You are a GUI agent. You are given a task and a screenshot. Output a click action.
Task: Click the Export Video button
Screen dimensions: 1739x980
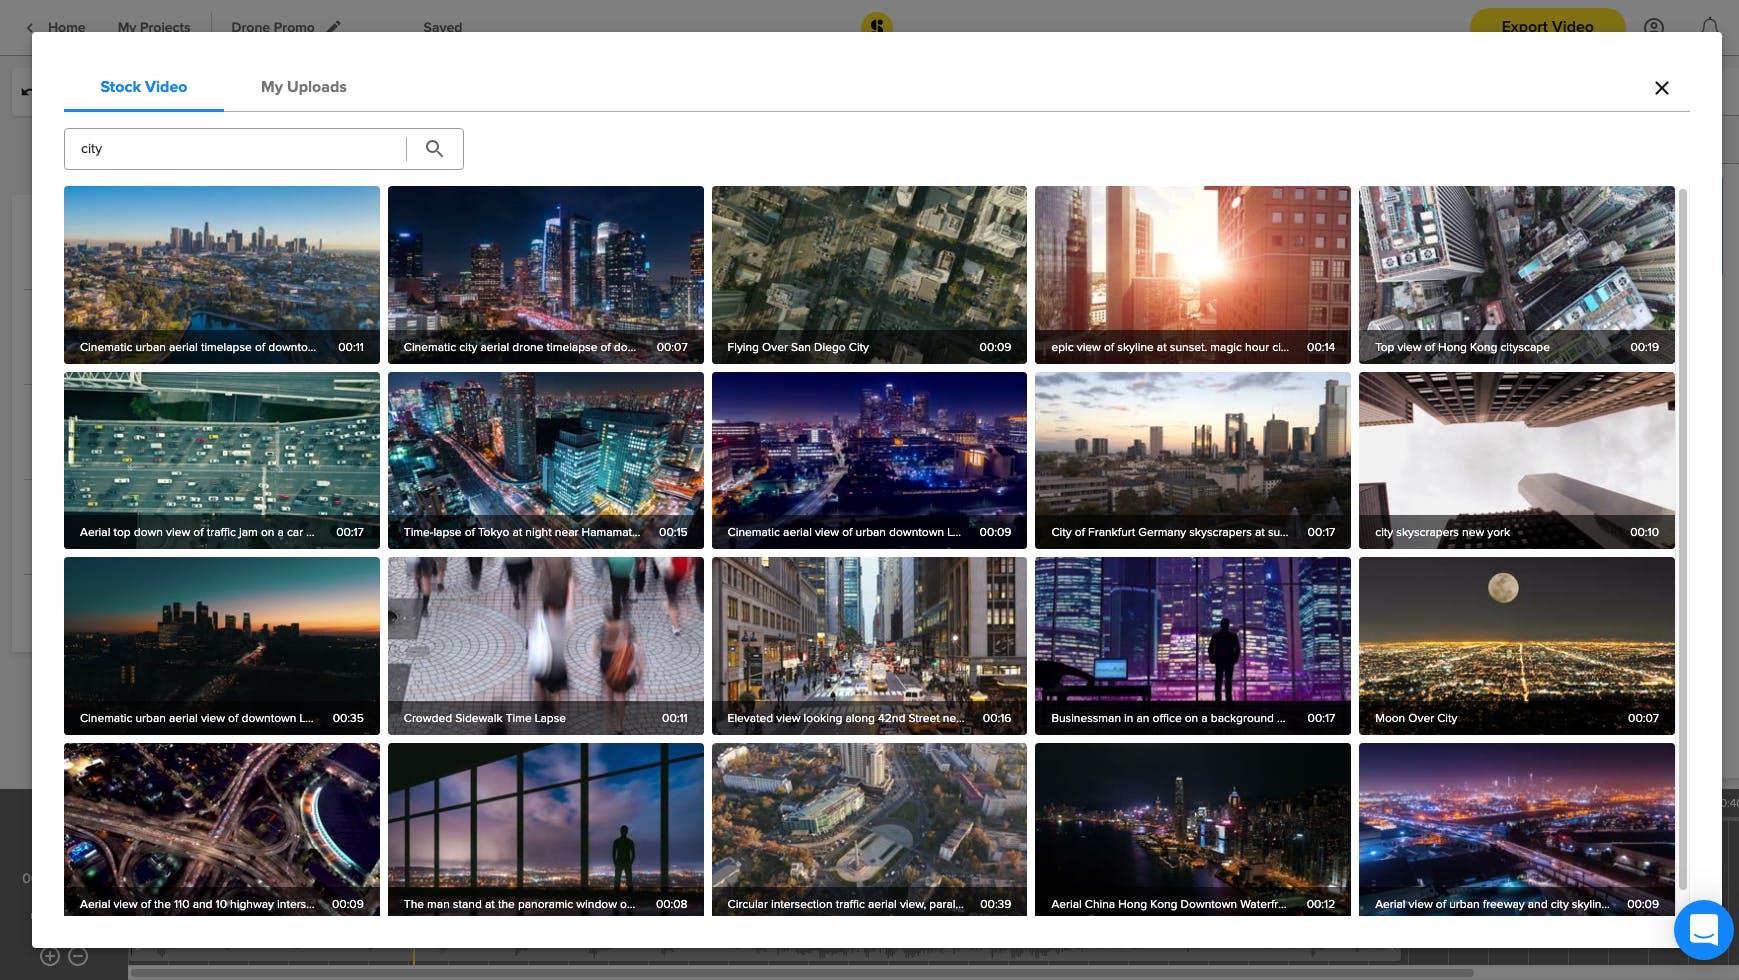[x=1546, y=26]
